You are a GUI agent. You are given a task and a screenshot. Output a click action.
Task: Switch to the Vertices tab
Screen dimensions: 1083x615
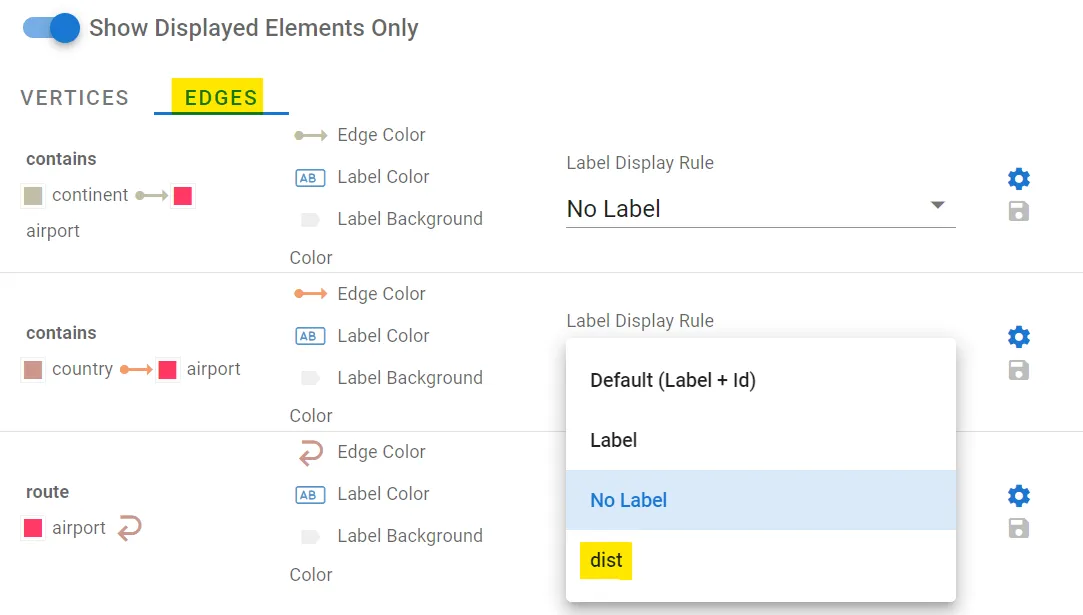pos(75,97)
